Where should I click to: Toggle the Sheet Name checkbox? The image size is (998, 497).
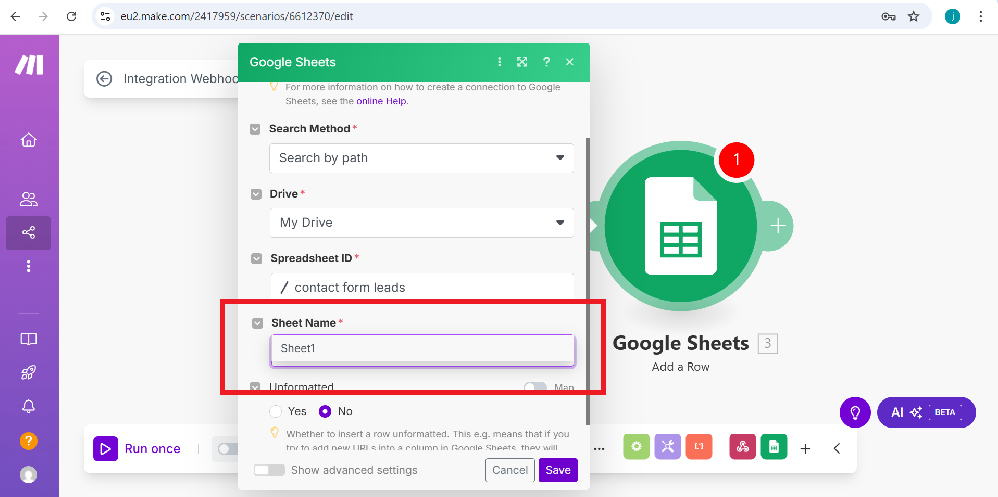coord(257,323)
